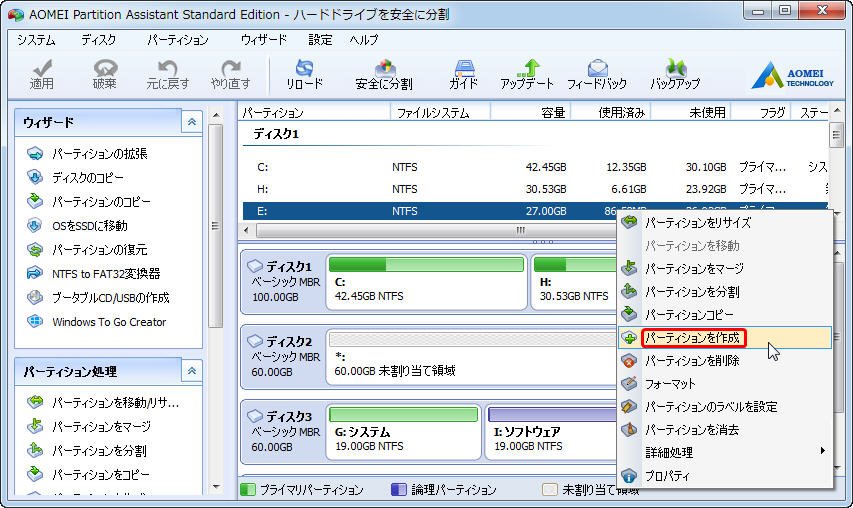Start the パーティションの拡張 wizard
This screenshot has height=508, width=853.
click(88, 154)
